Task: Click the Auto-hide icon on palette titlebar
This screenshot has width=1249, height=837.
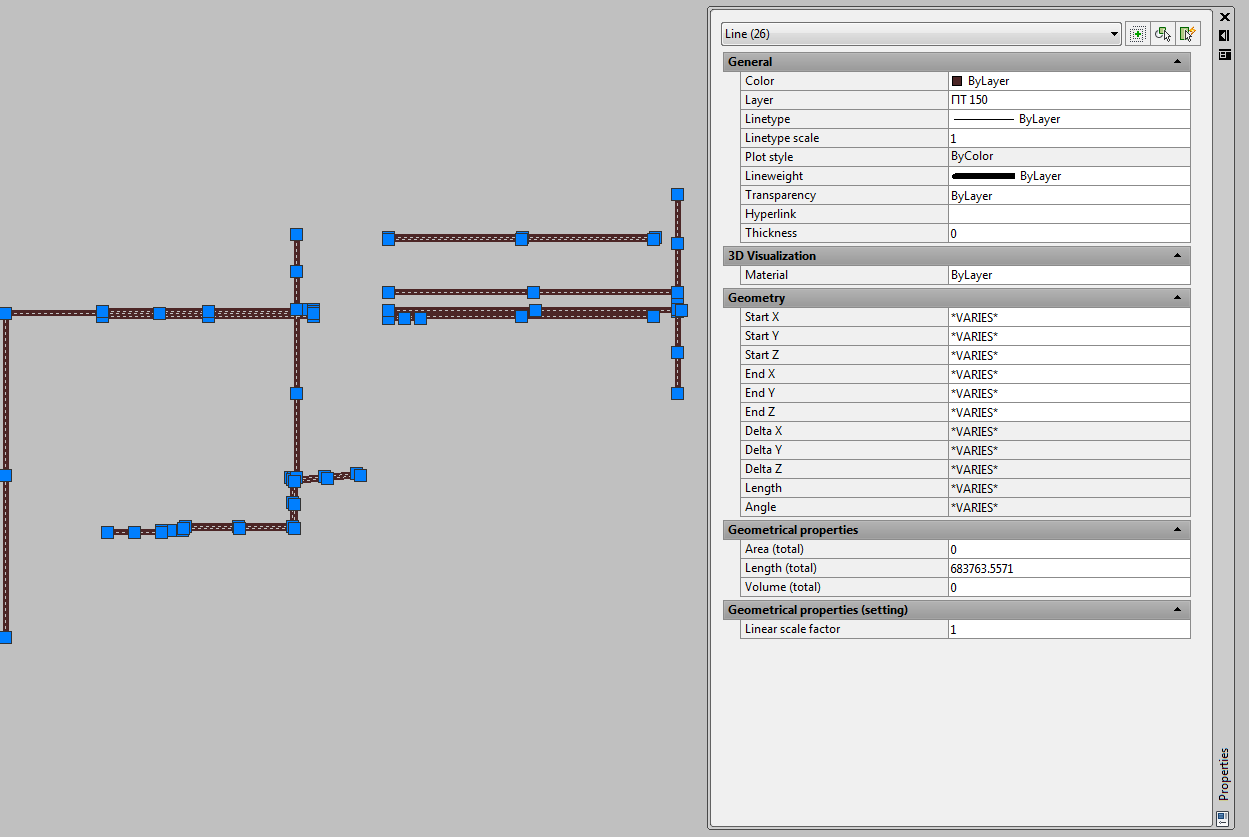Action: coord(1224,35)
